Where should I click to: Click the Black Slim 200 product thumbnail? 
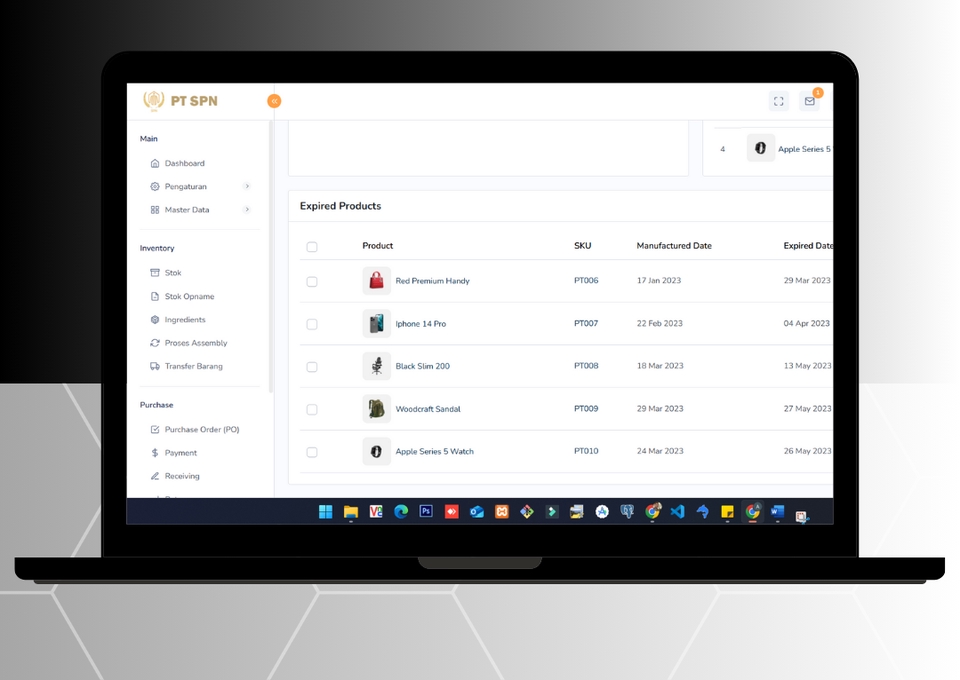376,366
